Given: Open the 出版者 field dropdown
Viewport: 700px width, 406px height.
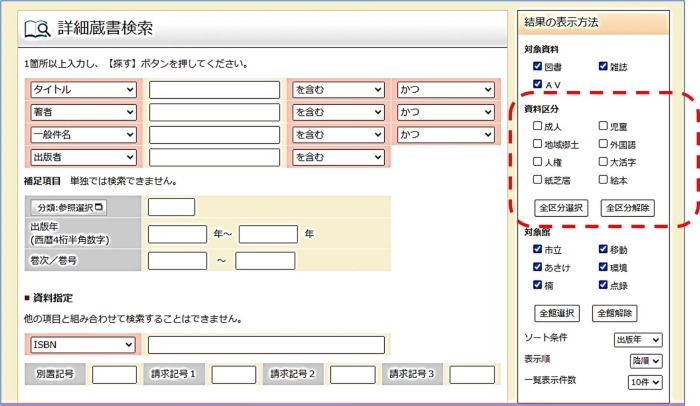Looking at the screenshot, I should click(83, 157).
